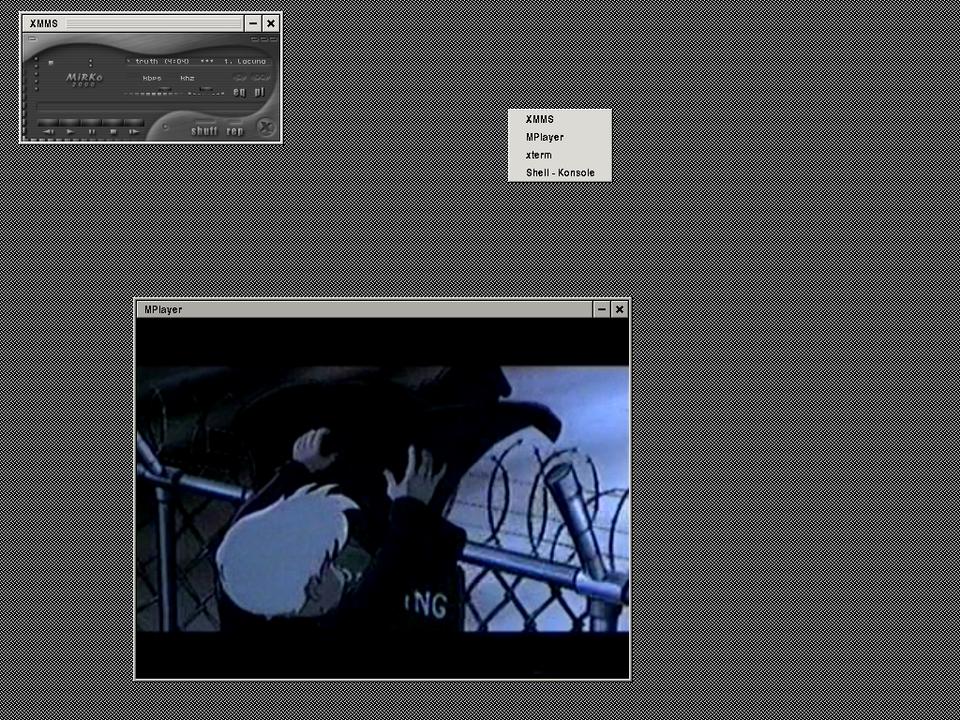Screen dimensions: 960x720
Task: Click the round XMMS logo icon
Action: 265,127
